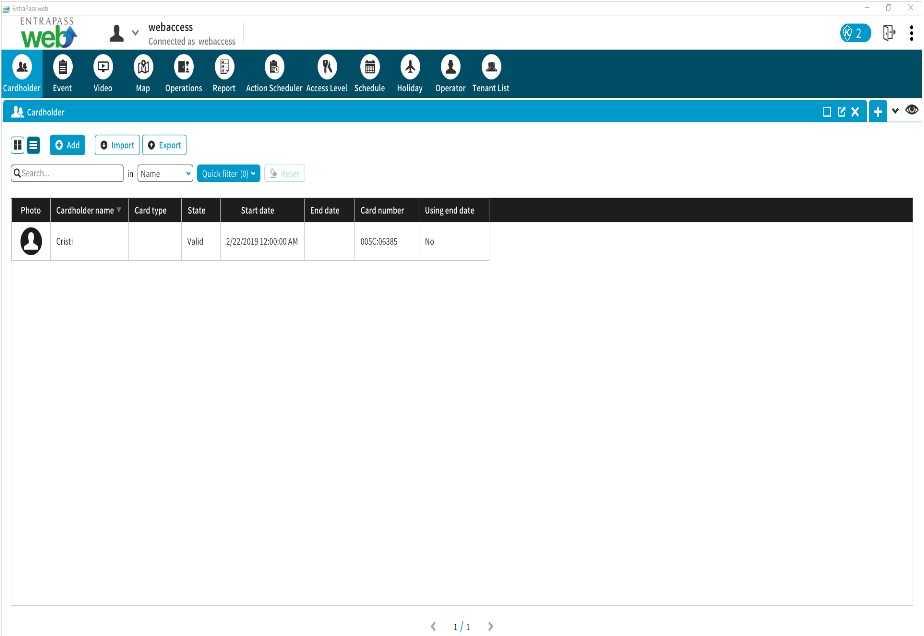Open the Map view
Screen dimensions: 924x636
pos(142,74)
